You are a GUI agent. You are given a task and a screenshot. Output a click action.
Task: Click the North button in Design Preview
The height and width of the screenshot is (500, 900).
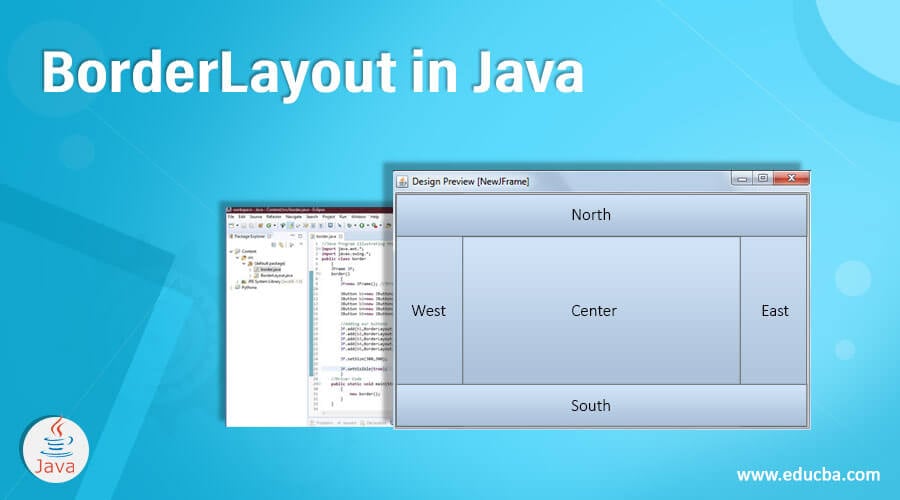[x=601, y=215]
